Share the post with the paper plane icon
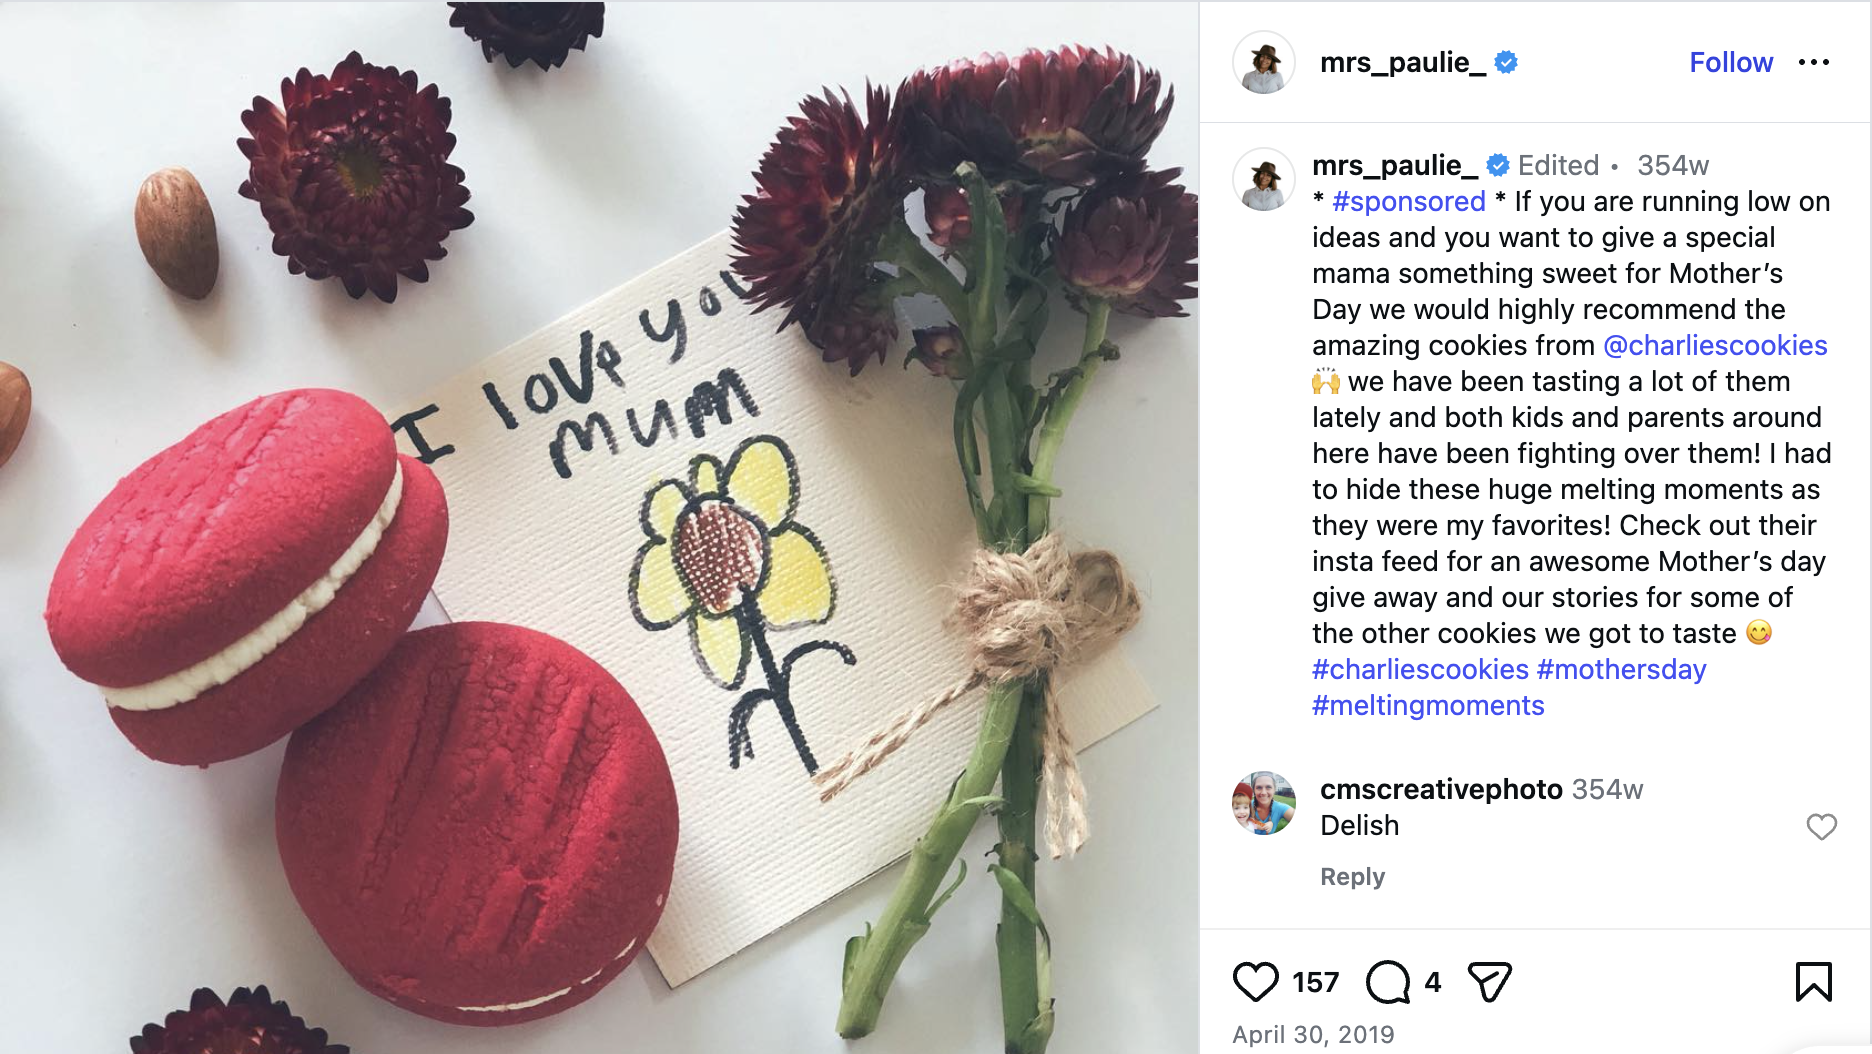Image resolution: width=1872 pixels, height=1054 pixels. point(1489,982)
